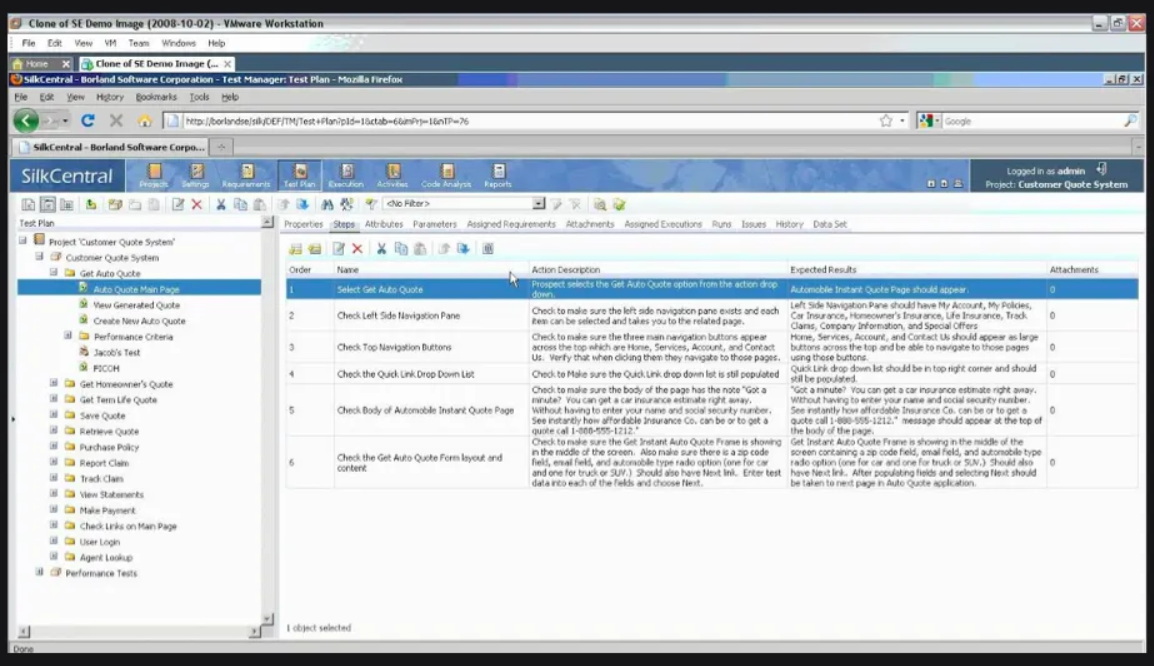Expand the Save Quote folder
The height and width of the screenshot is (666, 1154).
pyautogui.click(x=54, y=414)
